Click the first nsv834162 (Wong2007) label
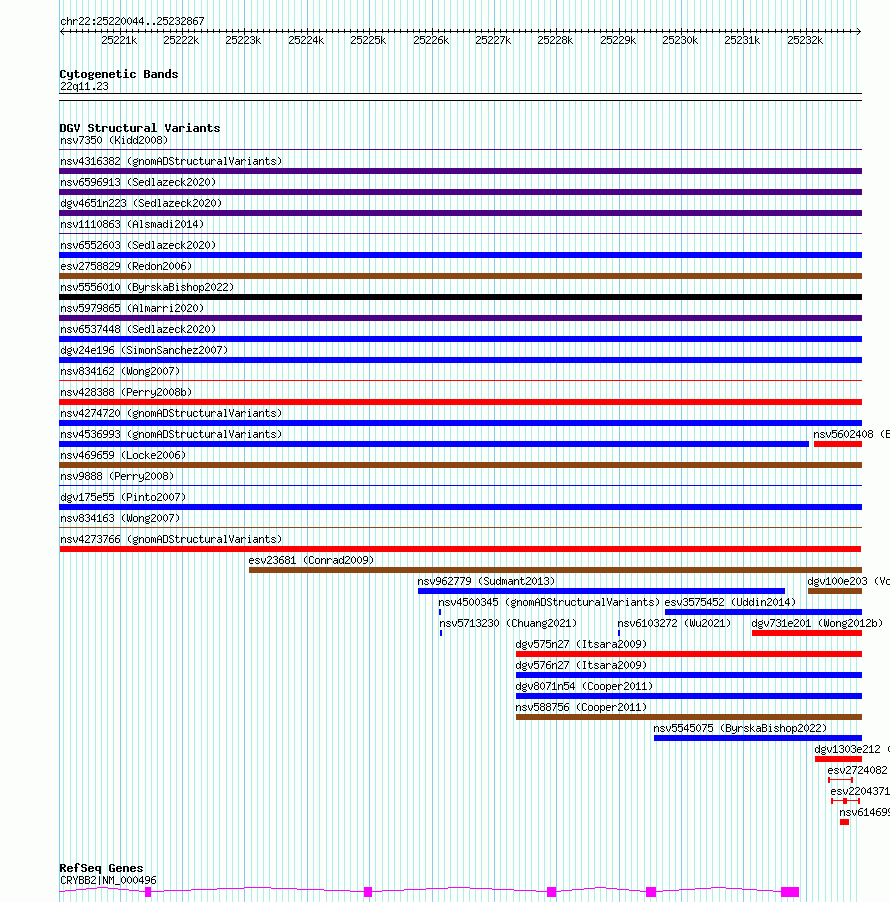The height and width of the screenshot is (902, 890). [x=120, y=371]
